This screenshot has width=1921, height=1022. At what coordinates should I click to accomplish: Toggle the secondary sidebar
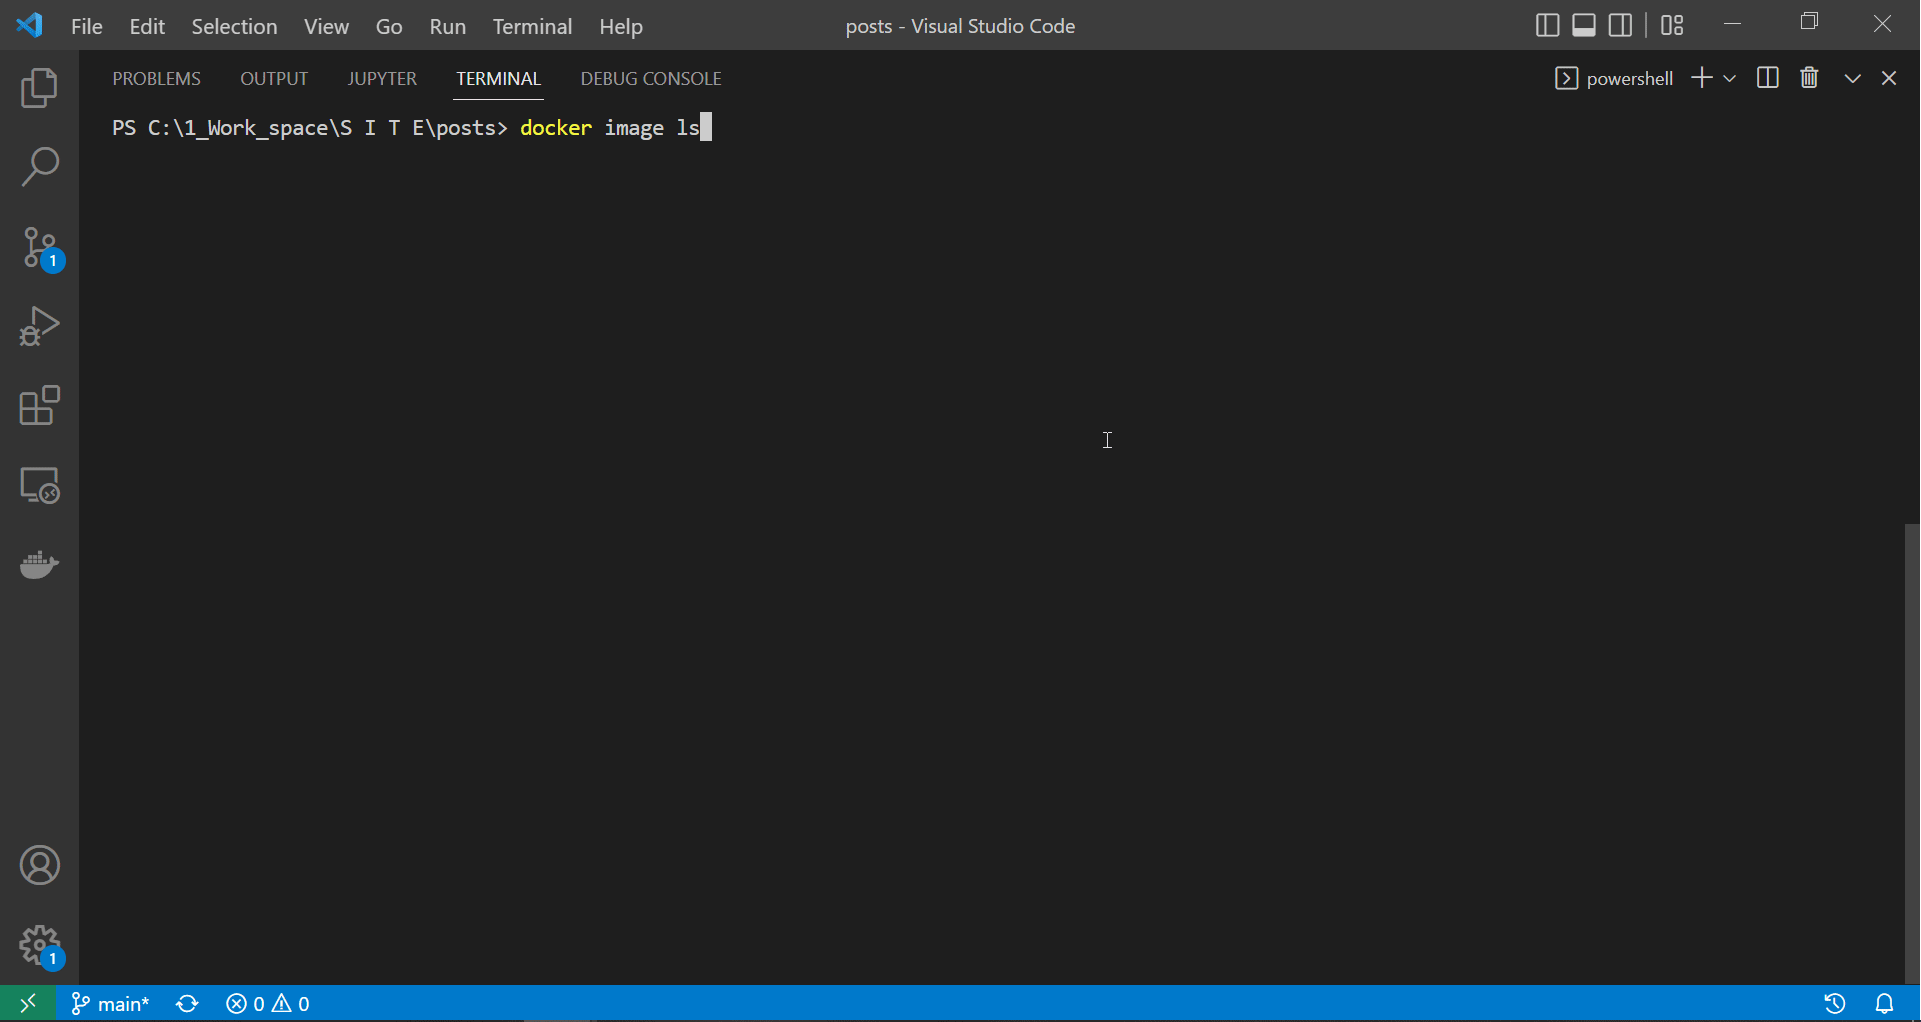click(1621, 25)
